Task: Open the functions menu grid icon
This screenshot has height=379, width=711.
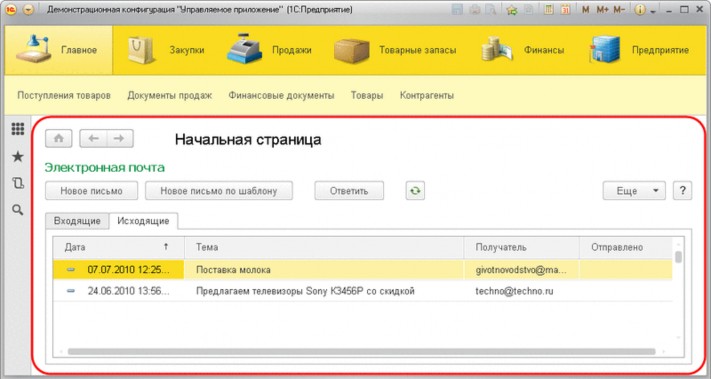Action: [18, 129]
